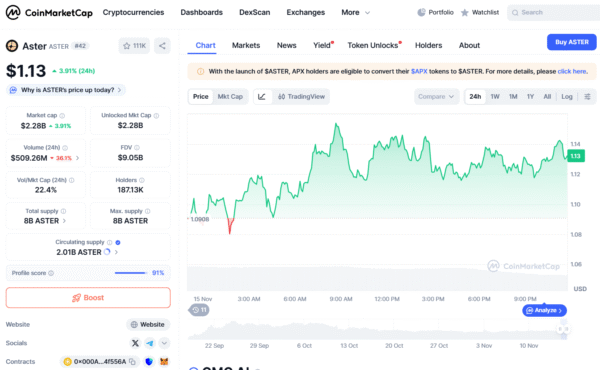The width and height of the screenshot is (600, 370).
Task: Open the line chart type icon
Action: [x=262, y=97]
